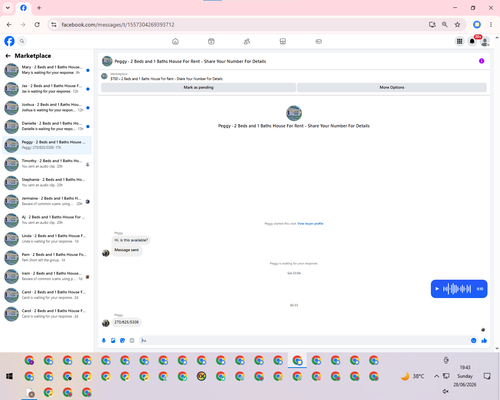Screen dimensions: 500x400
Task: Open the Facebook menu grid icon
Action: (x=459, y=41)
